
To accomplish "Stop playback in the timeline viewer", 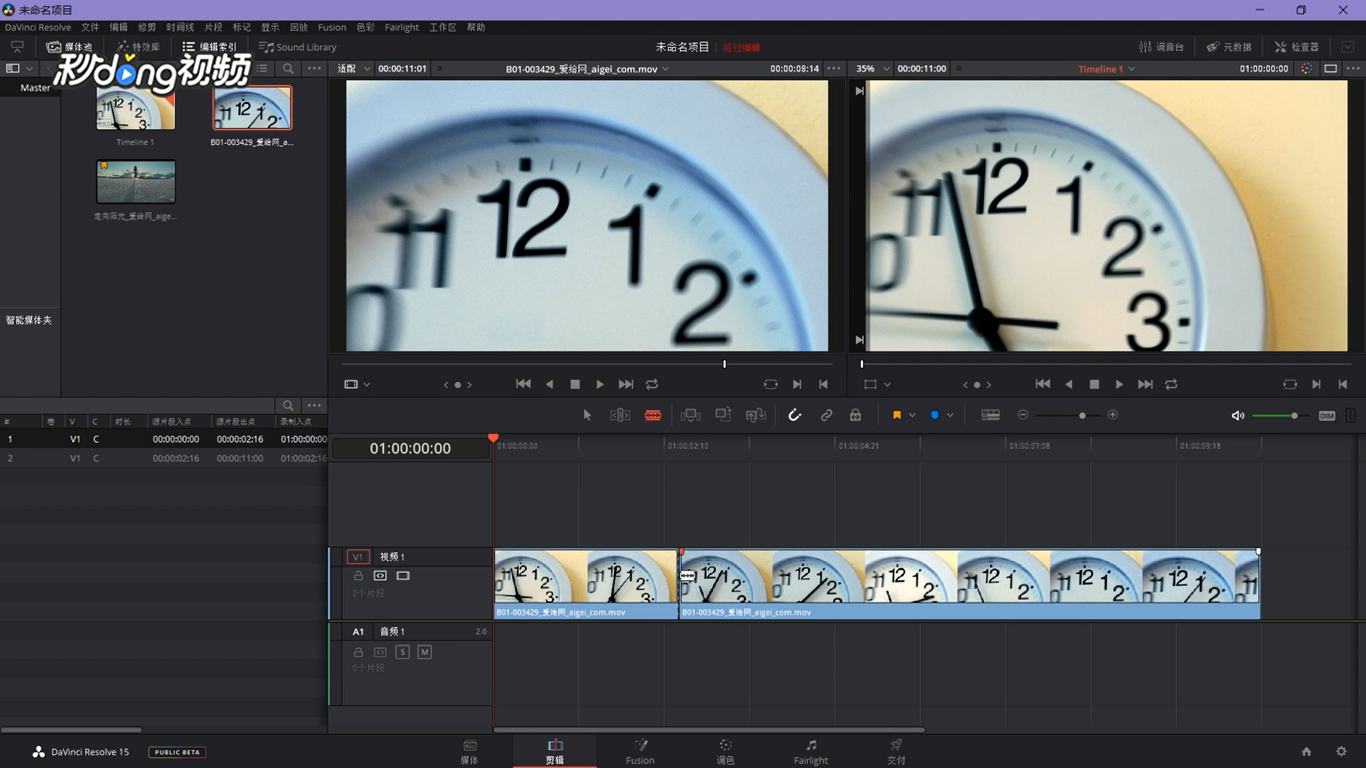I will tap(1094, 384).
